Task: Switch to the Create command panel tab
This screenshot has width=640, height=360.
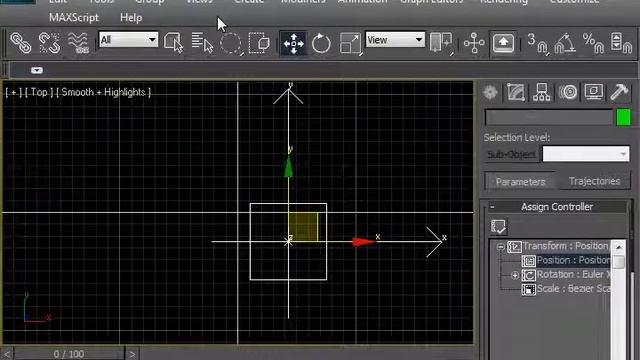Action: 490,92
